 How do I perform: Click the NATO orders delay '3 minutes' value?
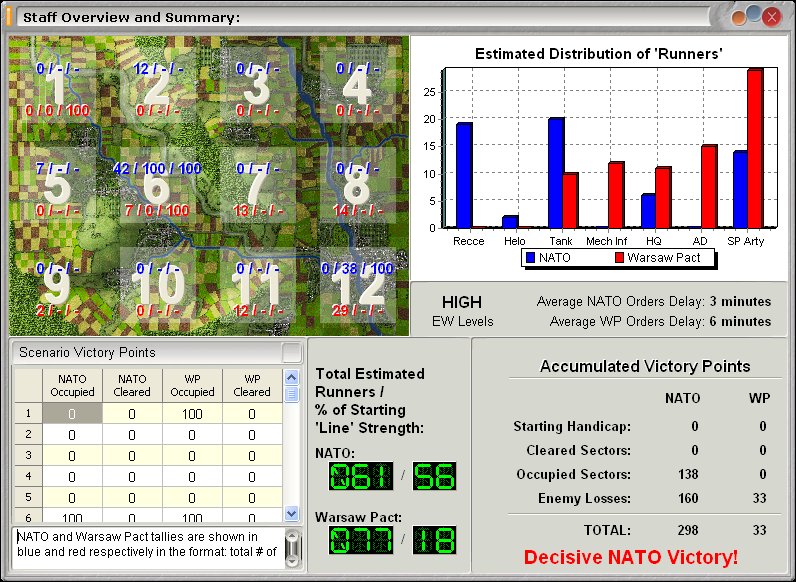[740, 302]
